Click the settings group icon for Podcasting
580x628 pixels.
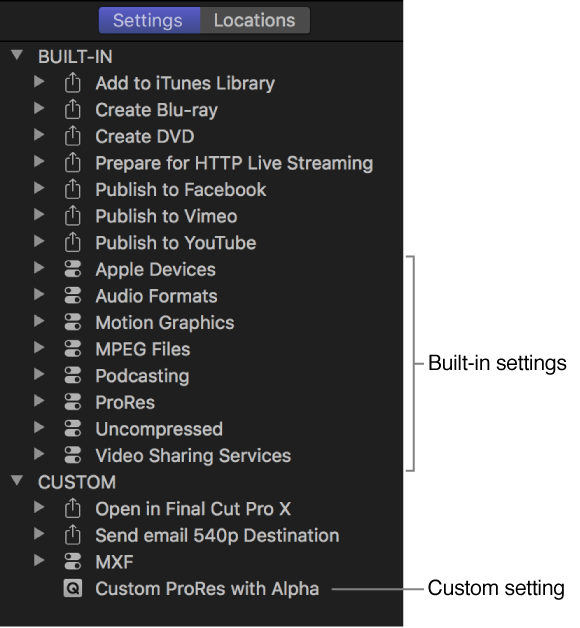click(73, 375)
